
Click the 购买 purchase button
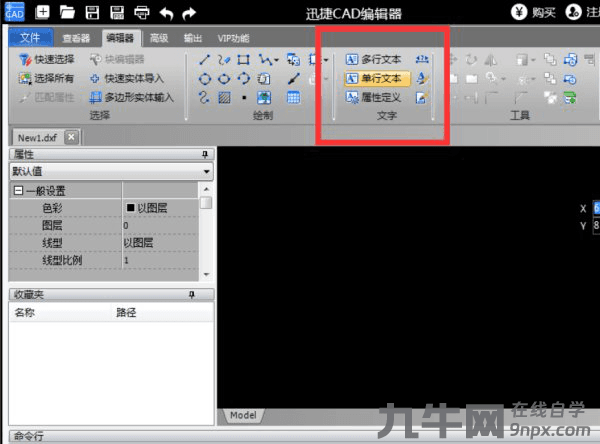tap(533, 13)
